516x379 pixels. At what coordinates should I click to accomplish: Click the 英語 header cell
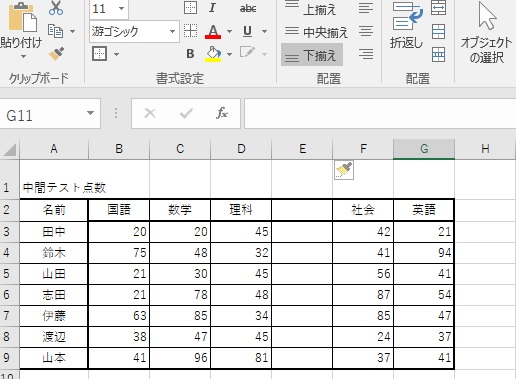point(424,210)
